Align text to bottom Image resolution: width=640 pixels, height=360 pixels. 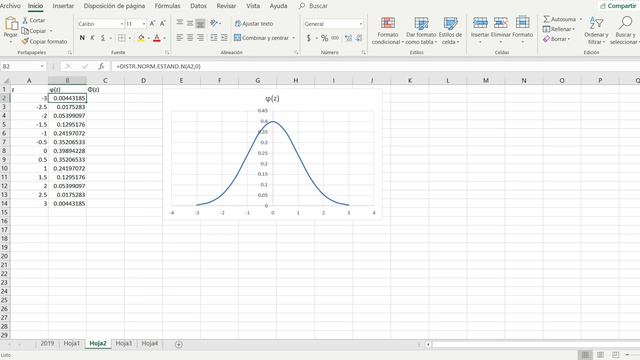(x=200, y=24)
